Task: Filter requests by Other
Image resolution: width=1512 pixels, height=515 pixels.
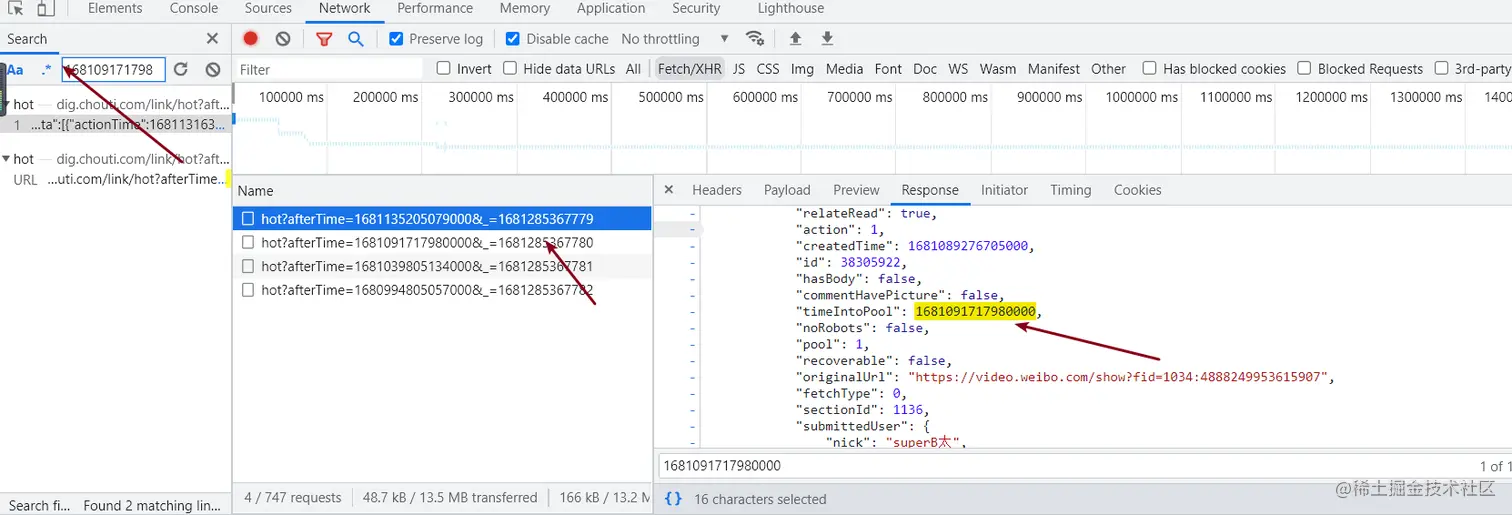Action: point(1108,69)
